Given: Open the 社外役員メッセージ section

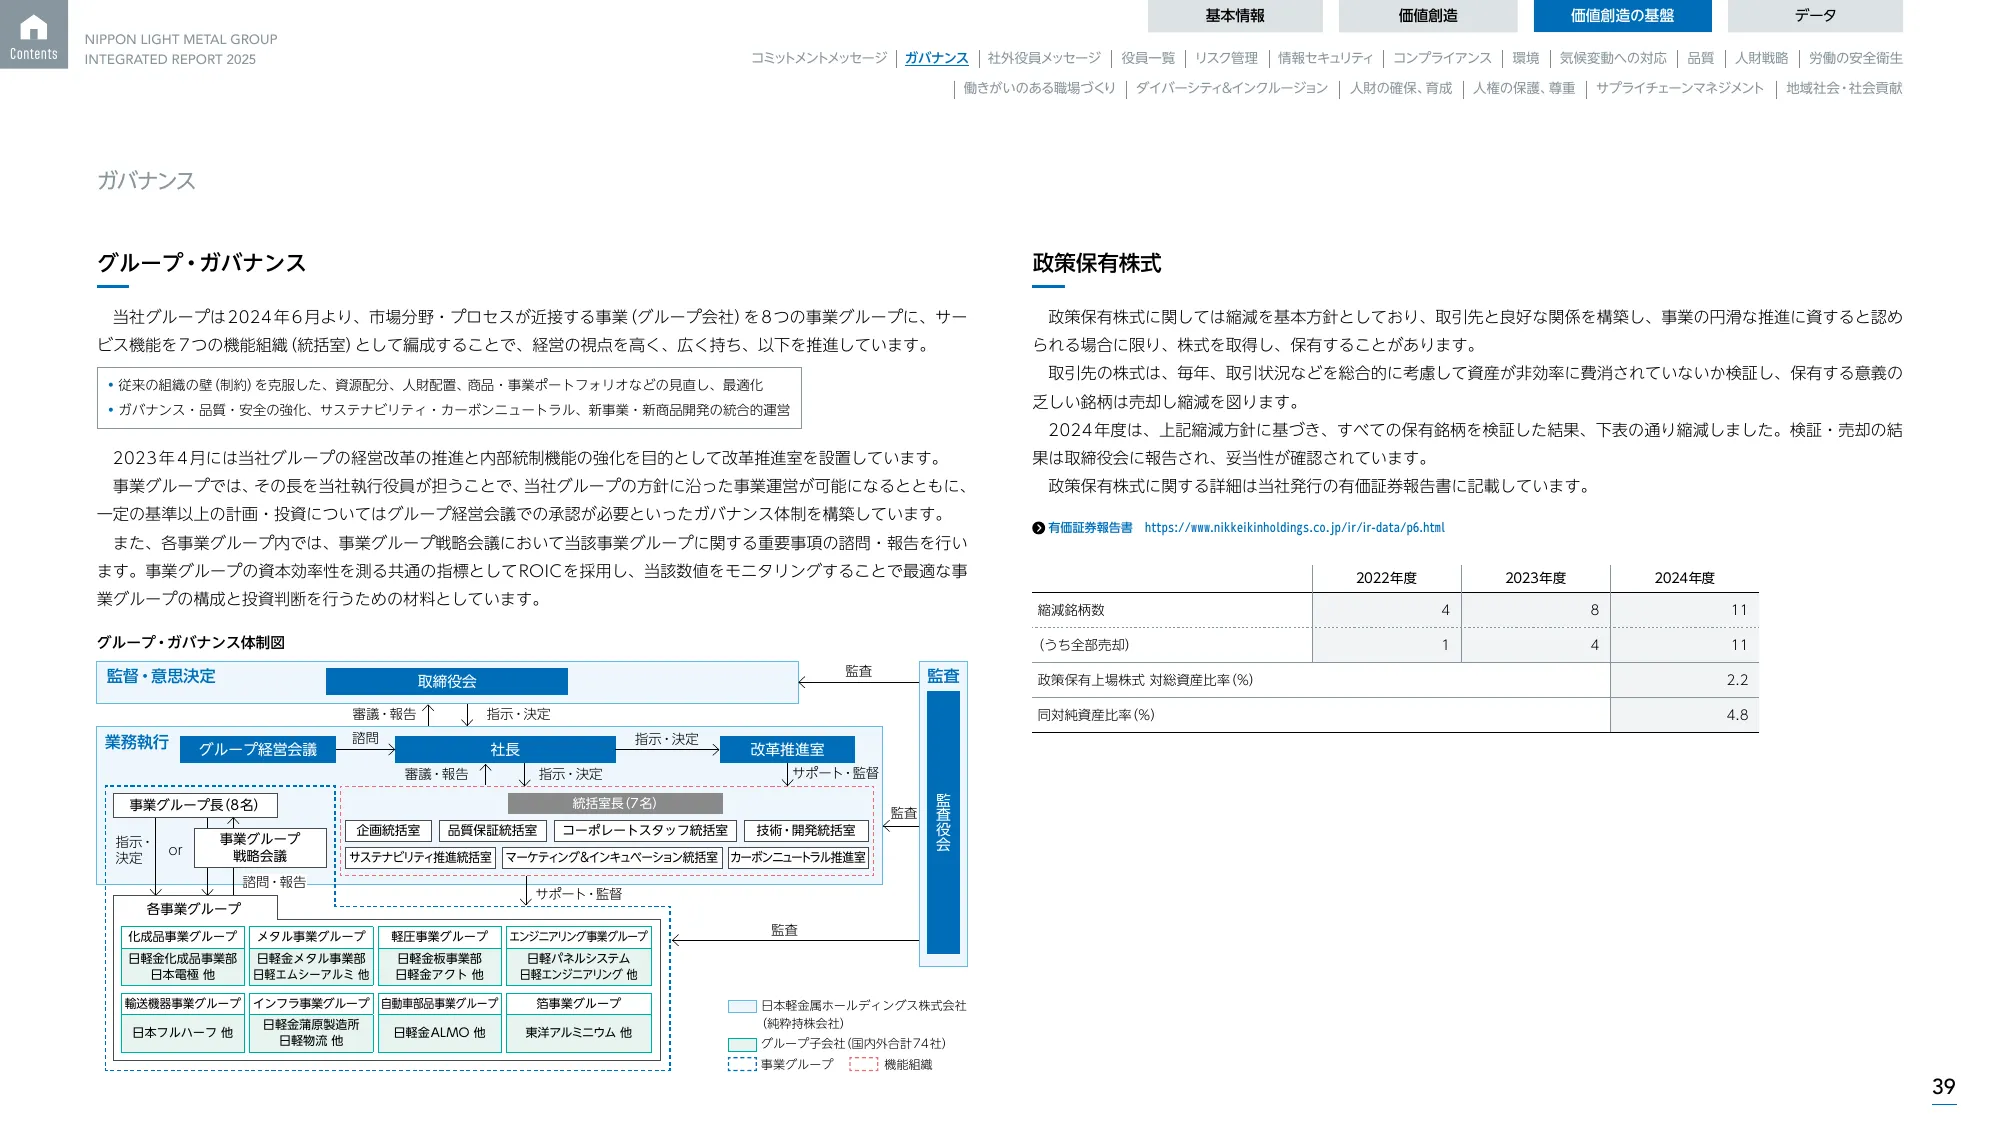Looking at the screenshot, I should pos(1042,58).
